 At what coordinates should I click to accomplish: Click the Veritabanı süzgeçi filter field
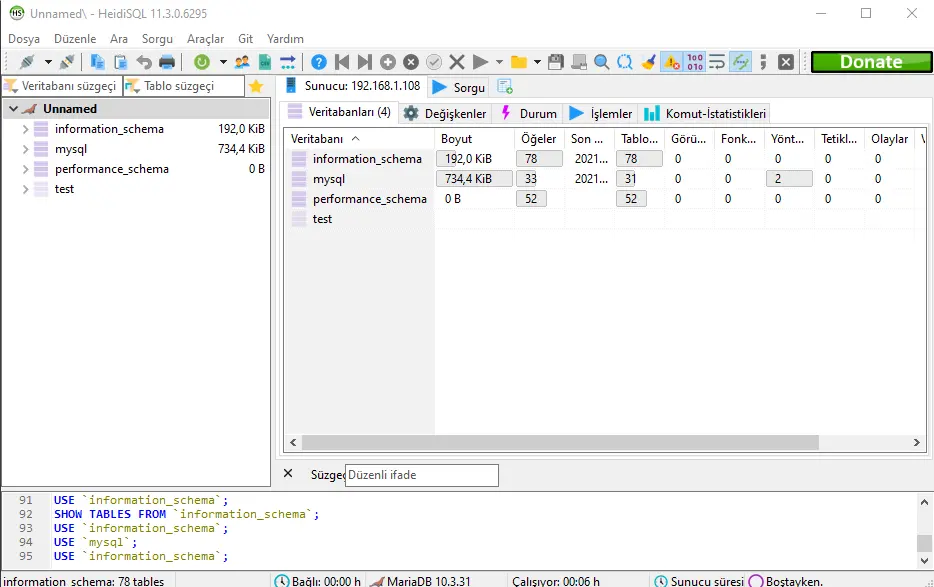coord(63,86)
